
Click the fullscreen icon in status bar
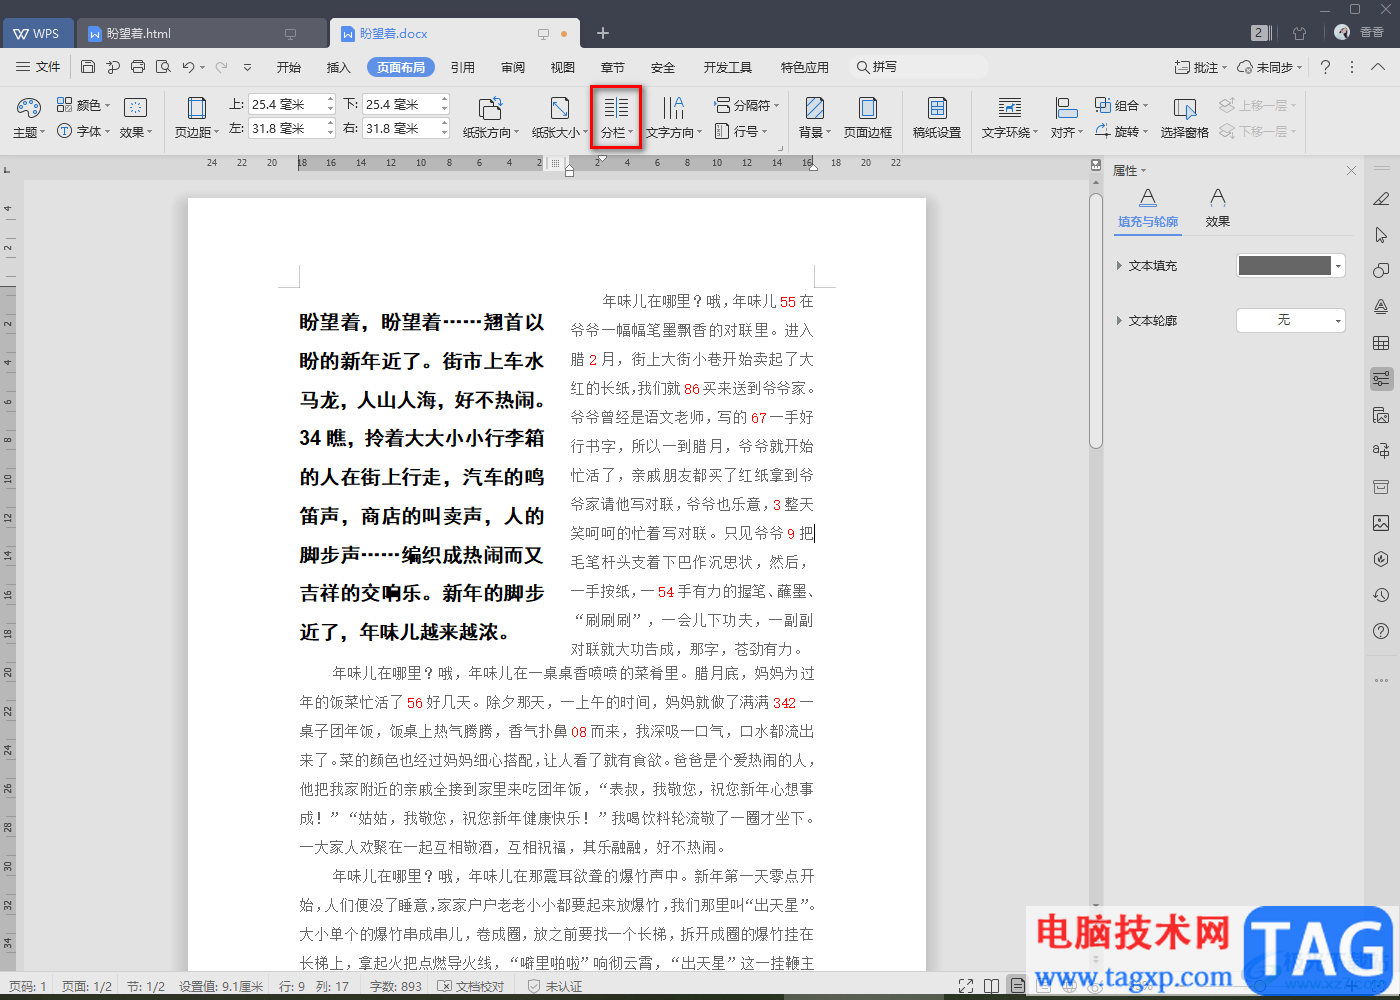(x=966, y=986)
